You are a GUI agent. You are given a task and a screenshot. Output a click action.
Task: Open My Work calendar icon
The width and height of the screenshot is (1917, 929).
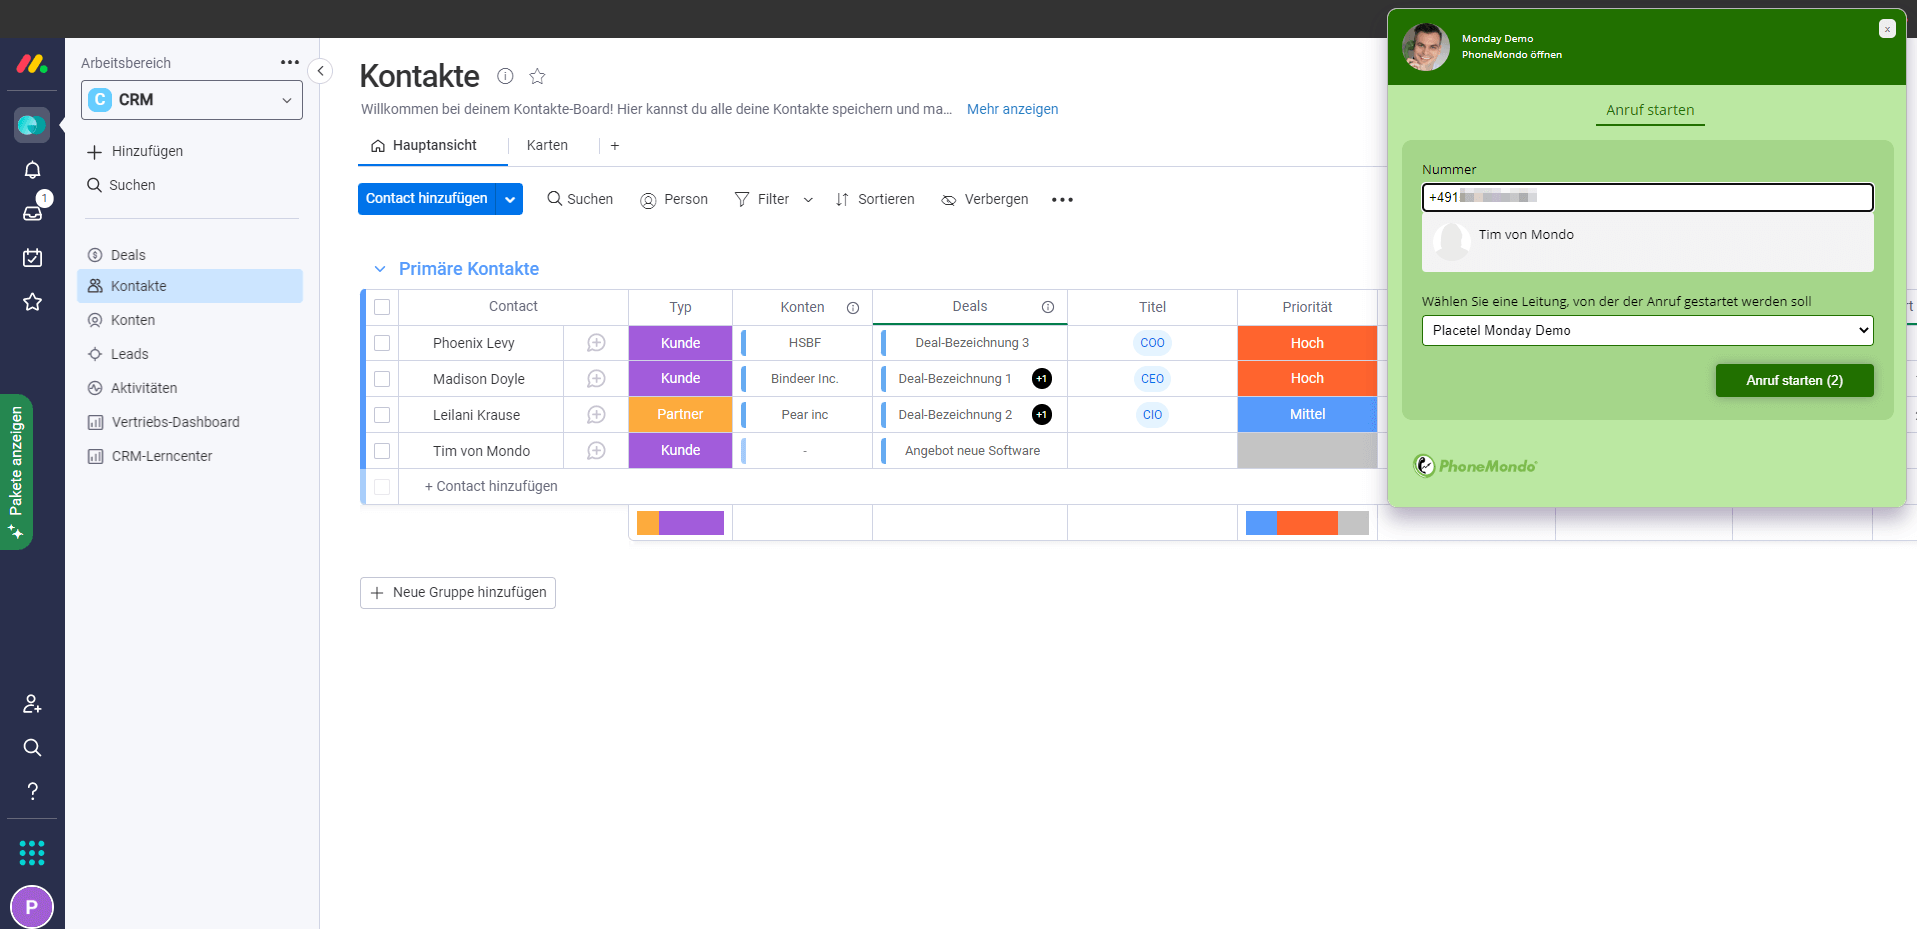pyautogui.click(x=32, y=258)
